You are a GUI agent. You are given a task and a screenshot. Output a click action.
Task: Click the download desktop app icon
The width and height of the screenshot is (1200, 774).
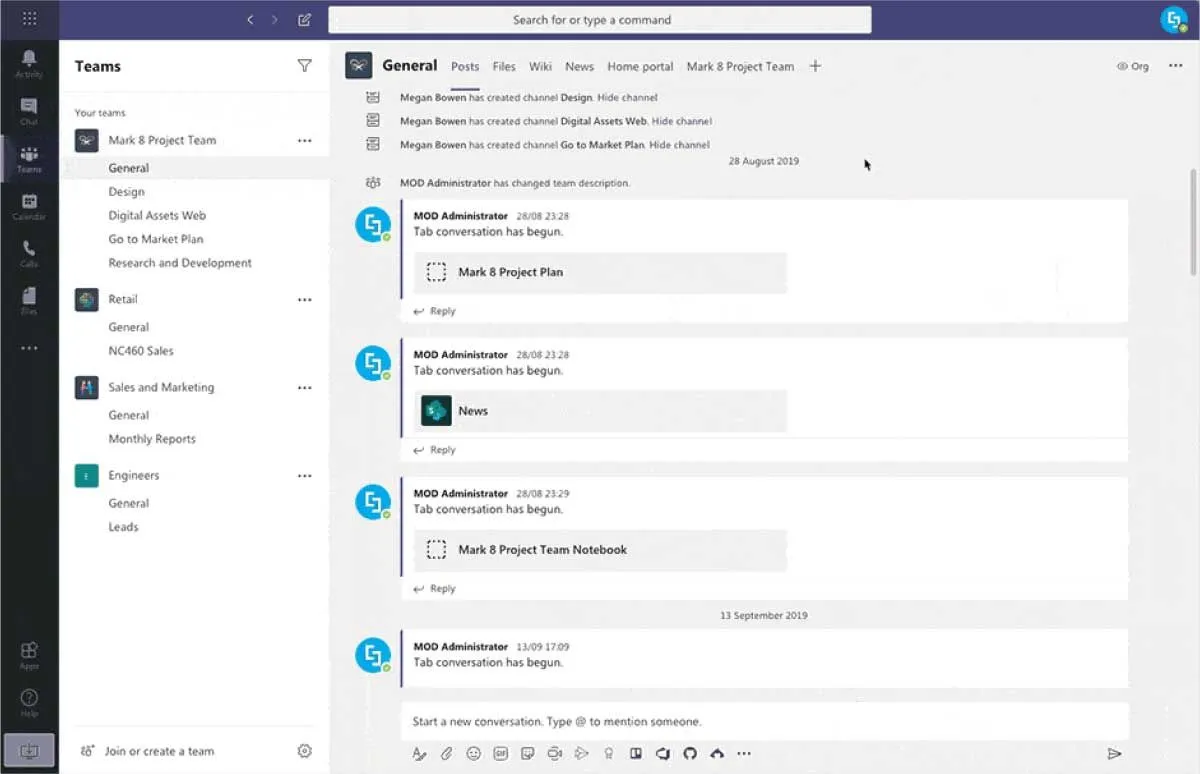pos(29,750)
